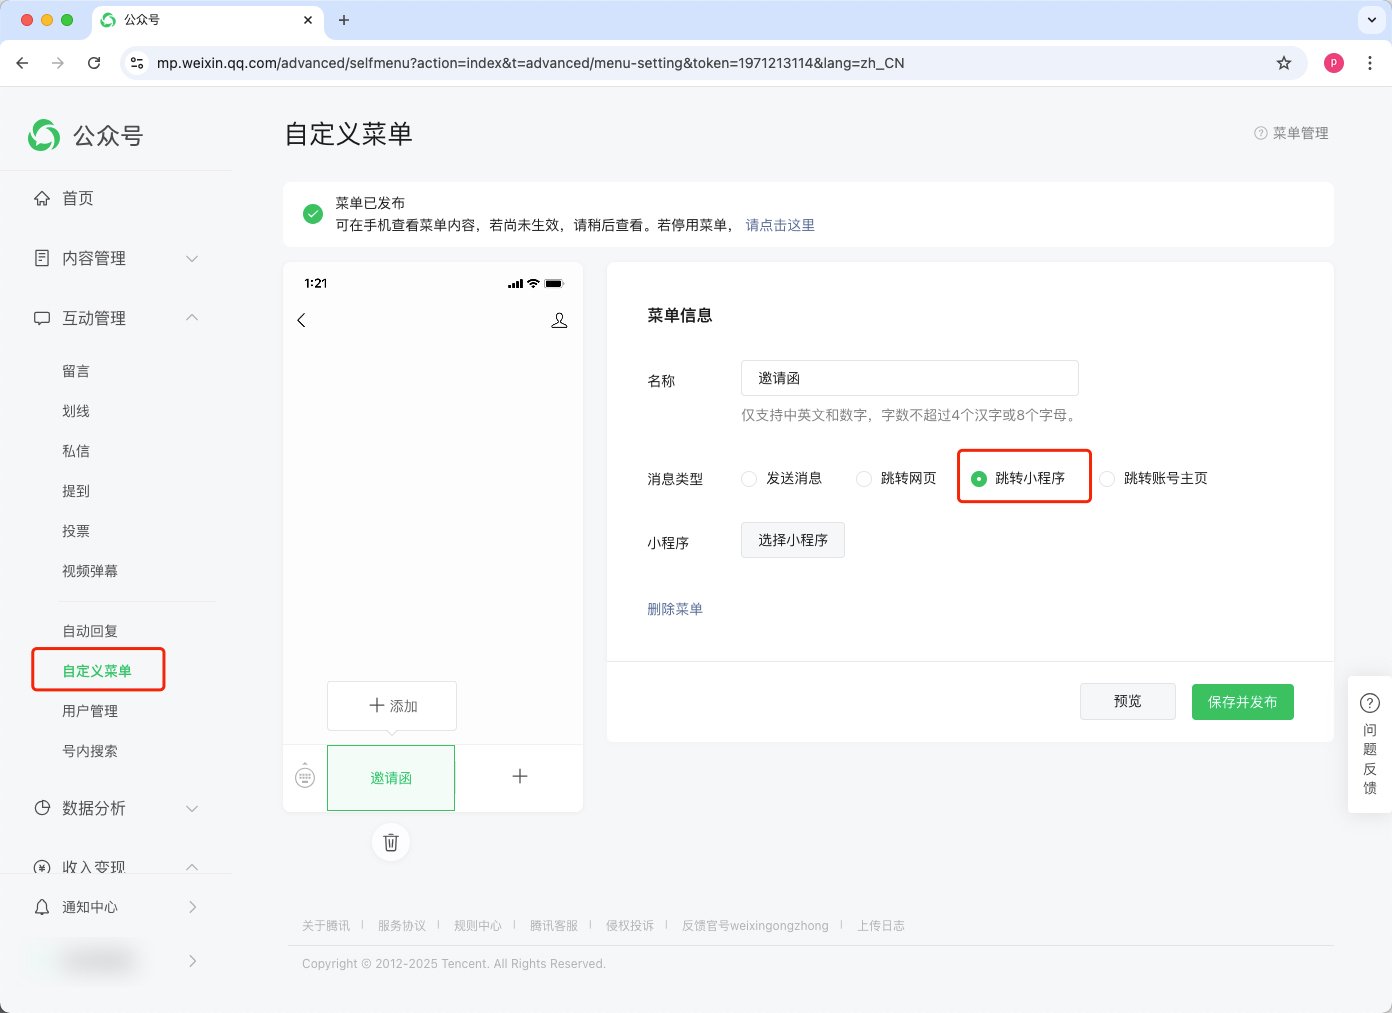1392x1013 pixels.
Task: Click the keyboard toggle icon in the phone preview
Action: (305, 776)
